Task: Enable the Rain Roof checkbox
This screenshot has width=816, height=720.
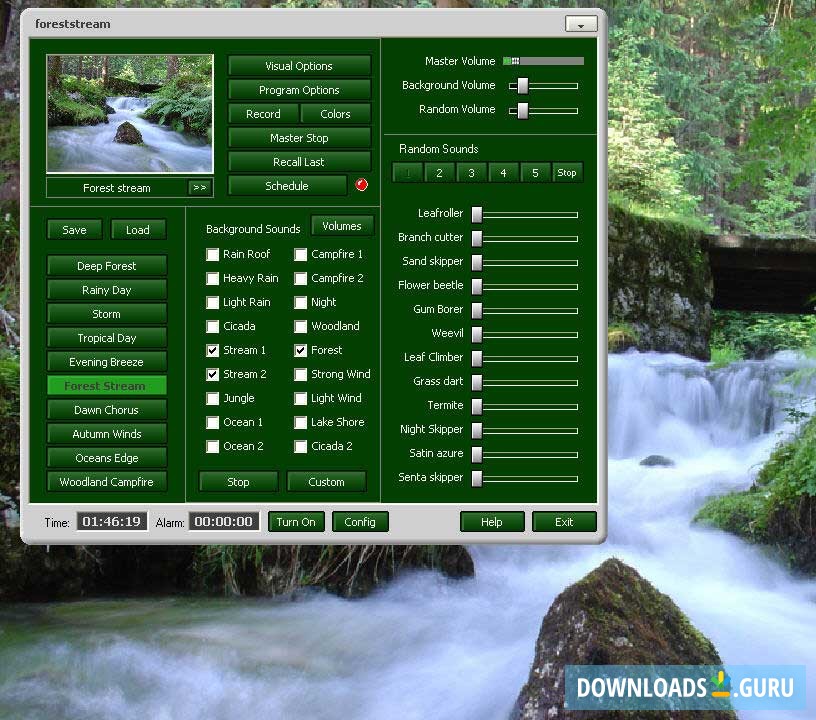Action: pyautogui.click(x=212, y=254)
